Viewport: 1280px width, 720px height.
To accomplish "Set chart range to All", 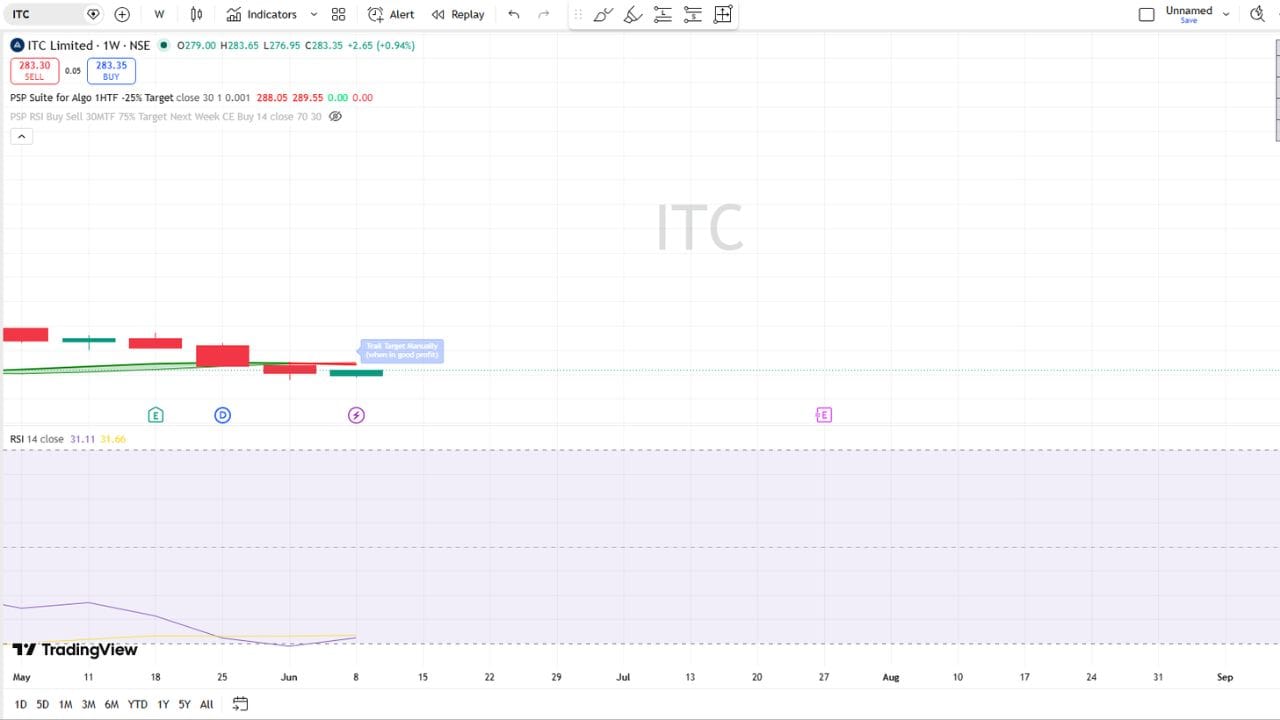I will [207, 704].
